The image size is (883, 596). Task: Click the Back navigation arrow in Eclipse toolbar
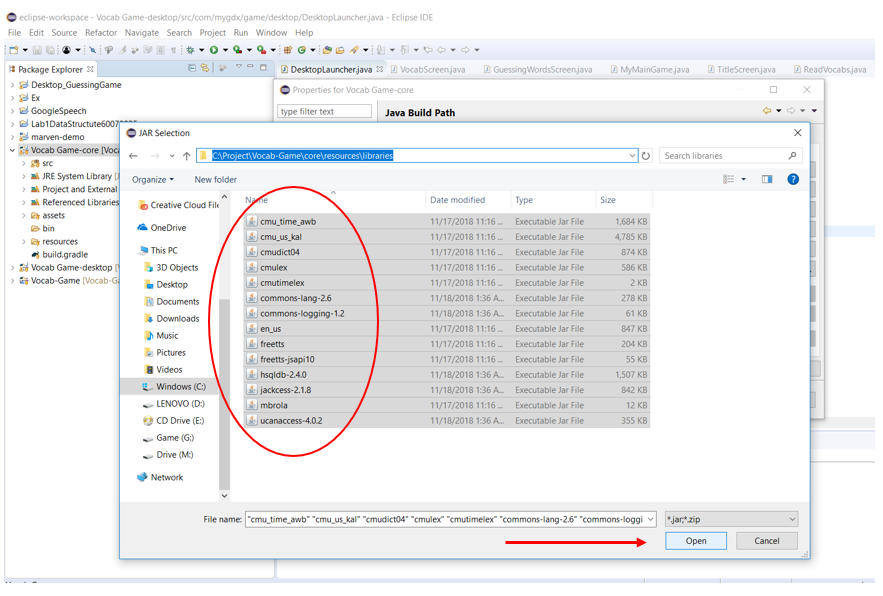tap(442, 50)
